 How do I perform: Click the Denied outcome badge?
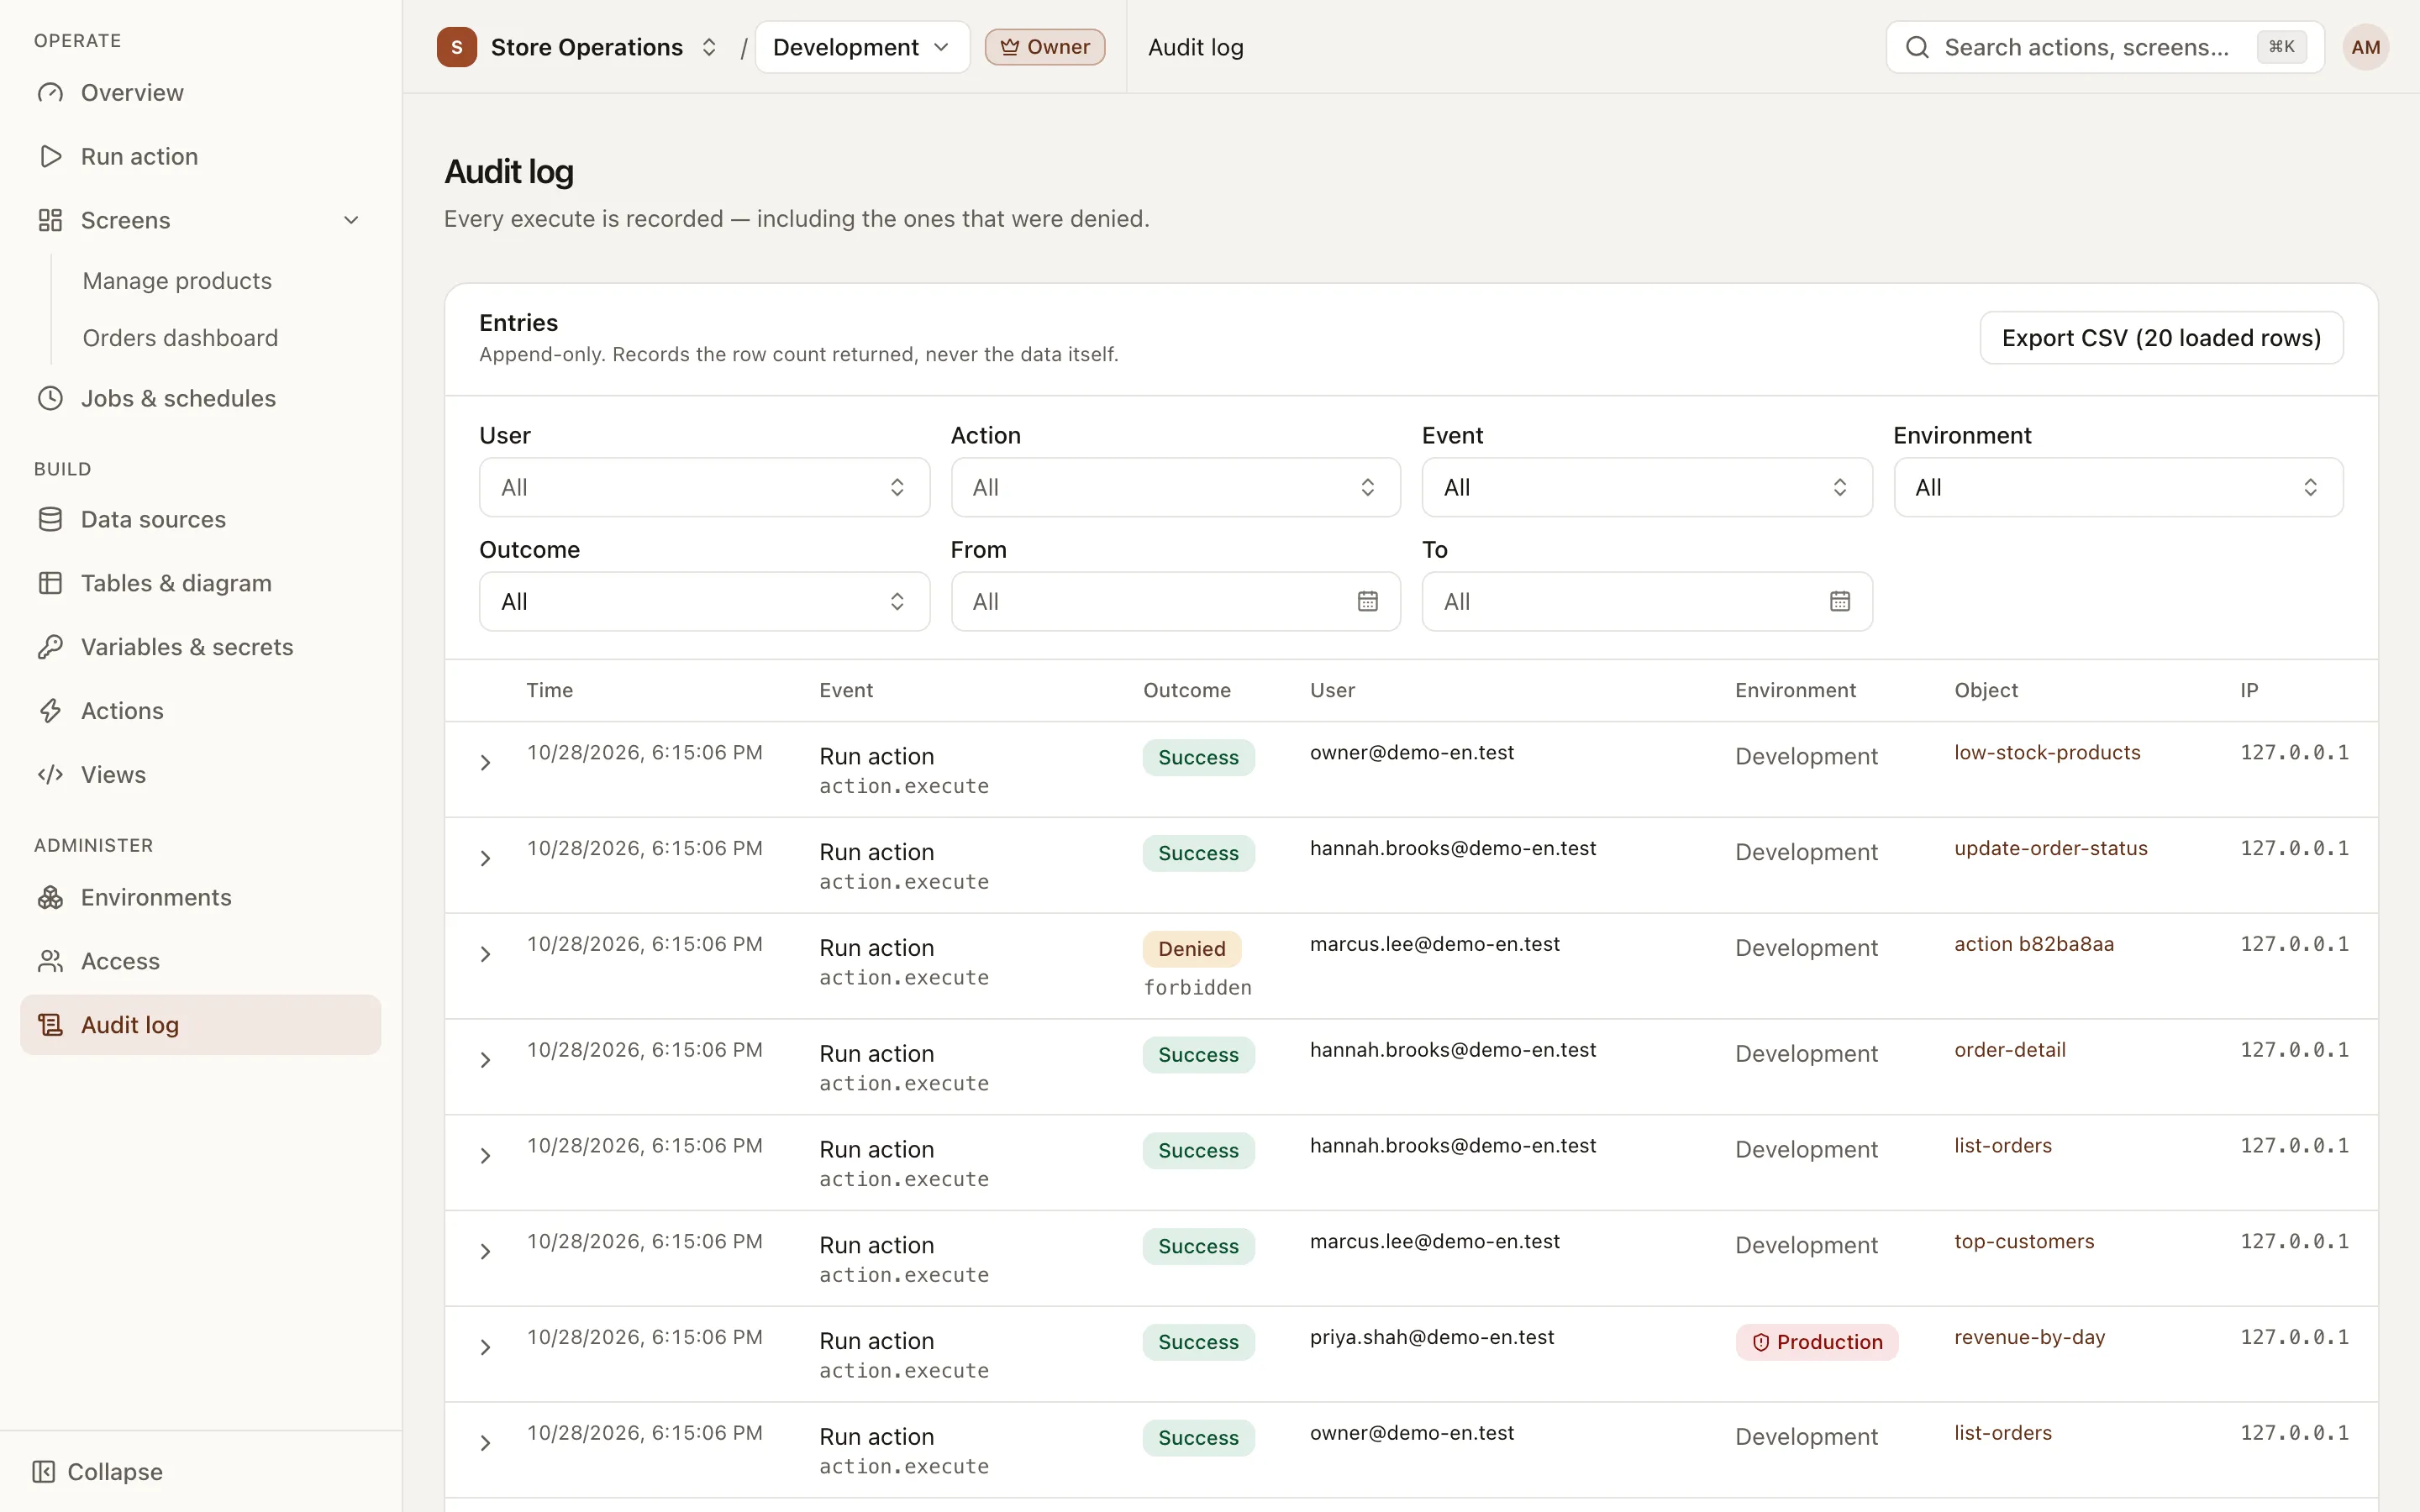click(x=1191, y=949)
